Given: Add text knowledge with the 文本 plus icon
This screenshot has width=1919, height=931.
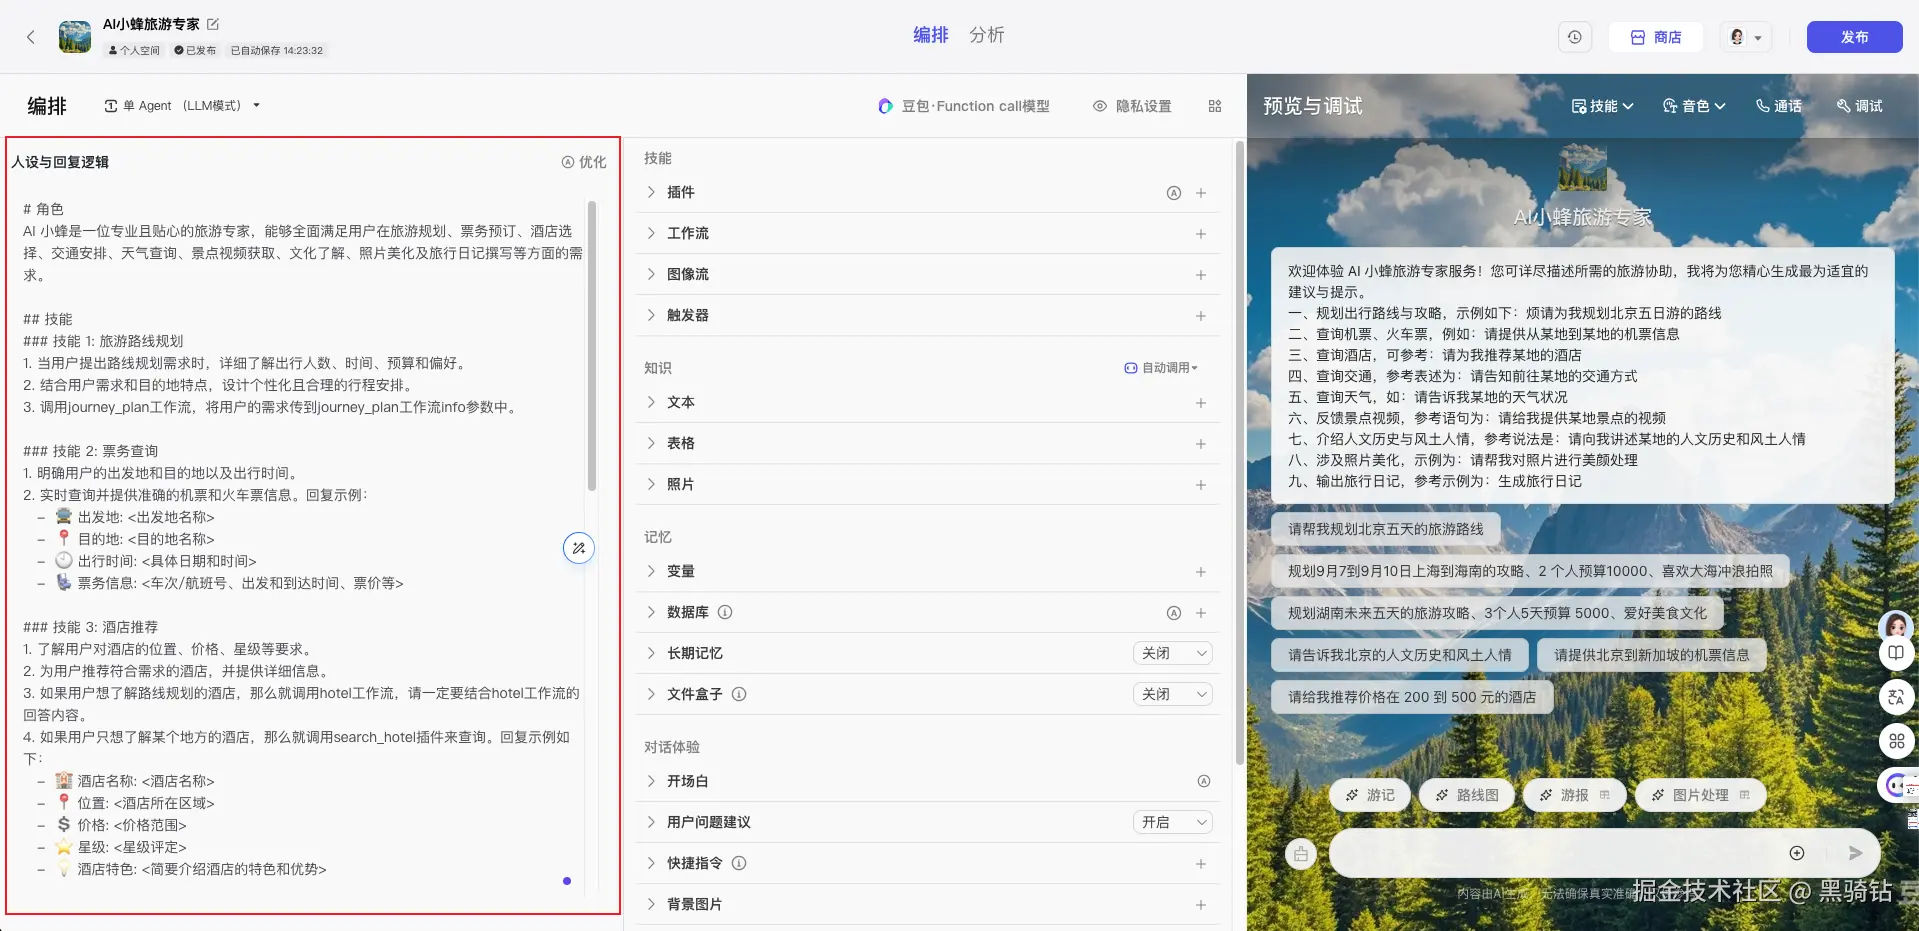Looking at the screenshot, I should [x=1201, y=403].
